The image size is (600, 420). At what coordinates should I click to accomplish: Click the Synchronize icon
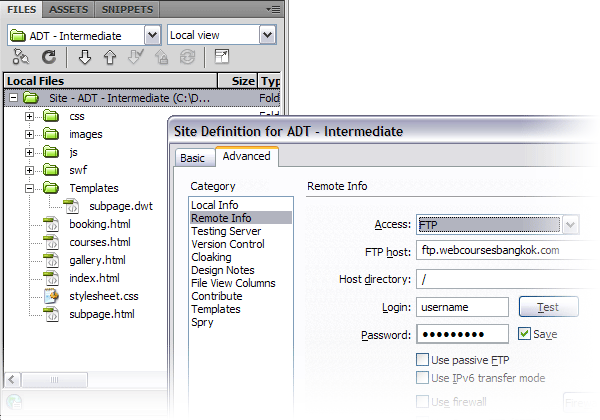(x=187, y=57)
